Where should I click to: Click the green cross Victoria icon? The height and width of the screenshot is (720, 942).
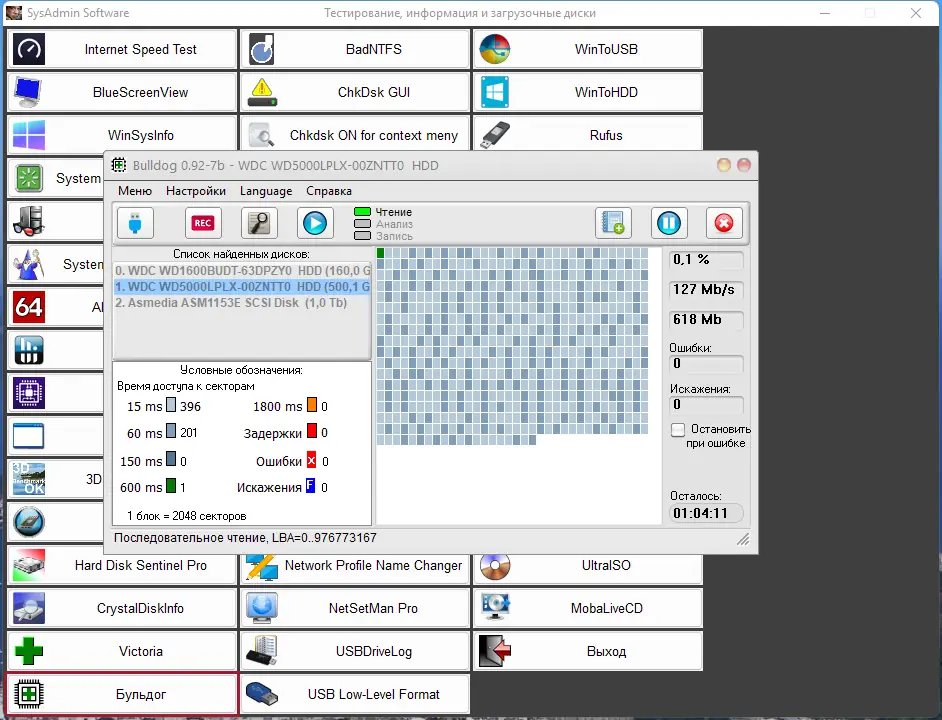[29, 651]
